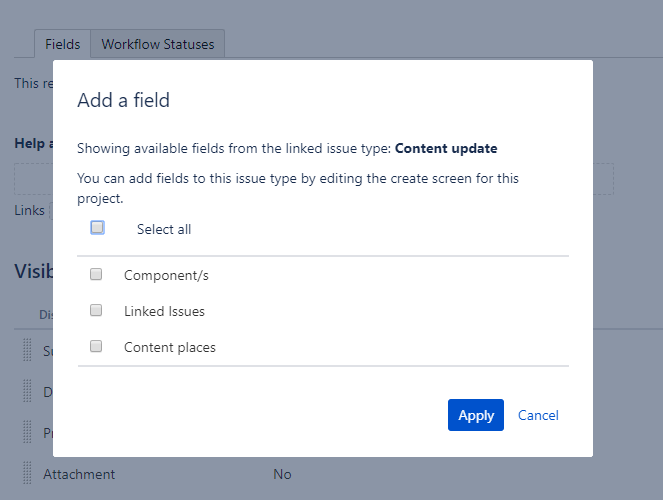The image size is (663, 500).
Task: Click the Select all label text
Action: [x=164, y=230]
